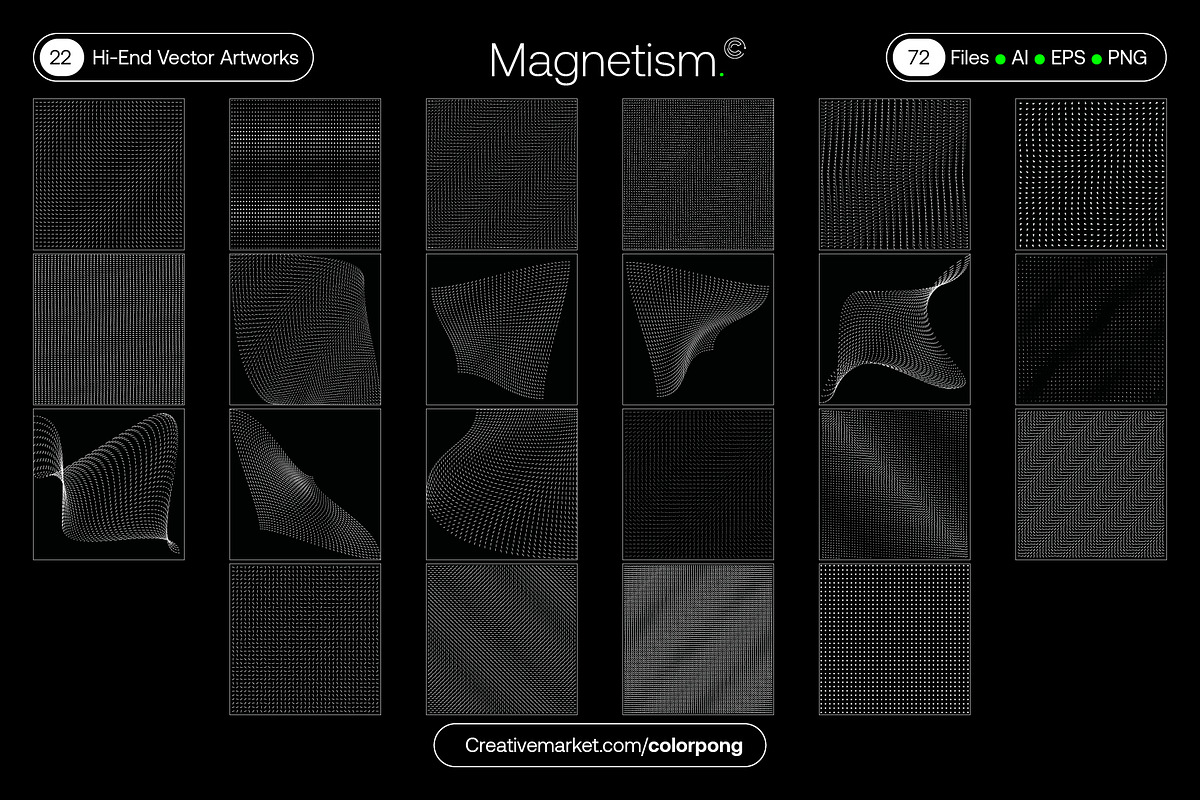Image resolution: width=1200 pixels, height=800 pixels.
Task: Open the bulging warped square mesh artwork
Action: [x=305, y=329]
